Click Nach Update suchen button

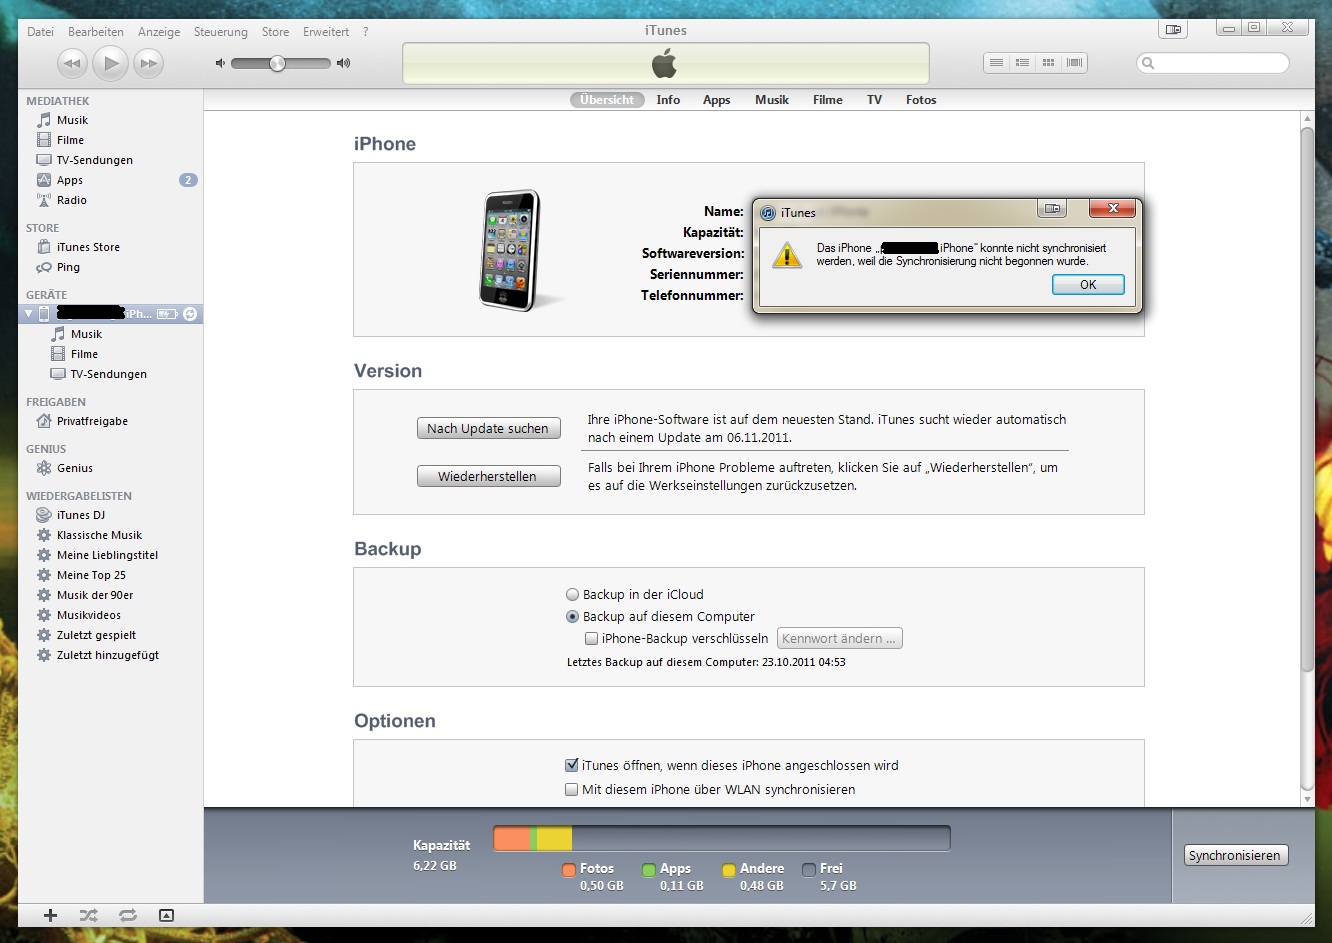488,428
